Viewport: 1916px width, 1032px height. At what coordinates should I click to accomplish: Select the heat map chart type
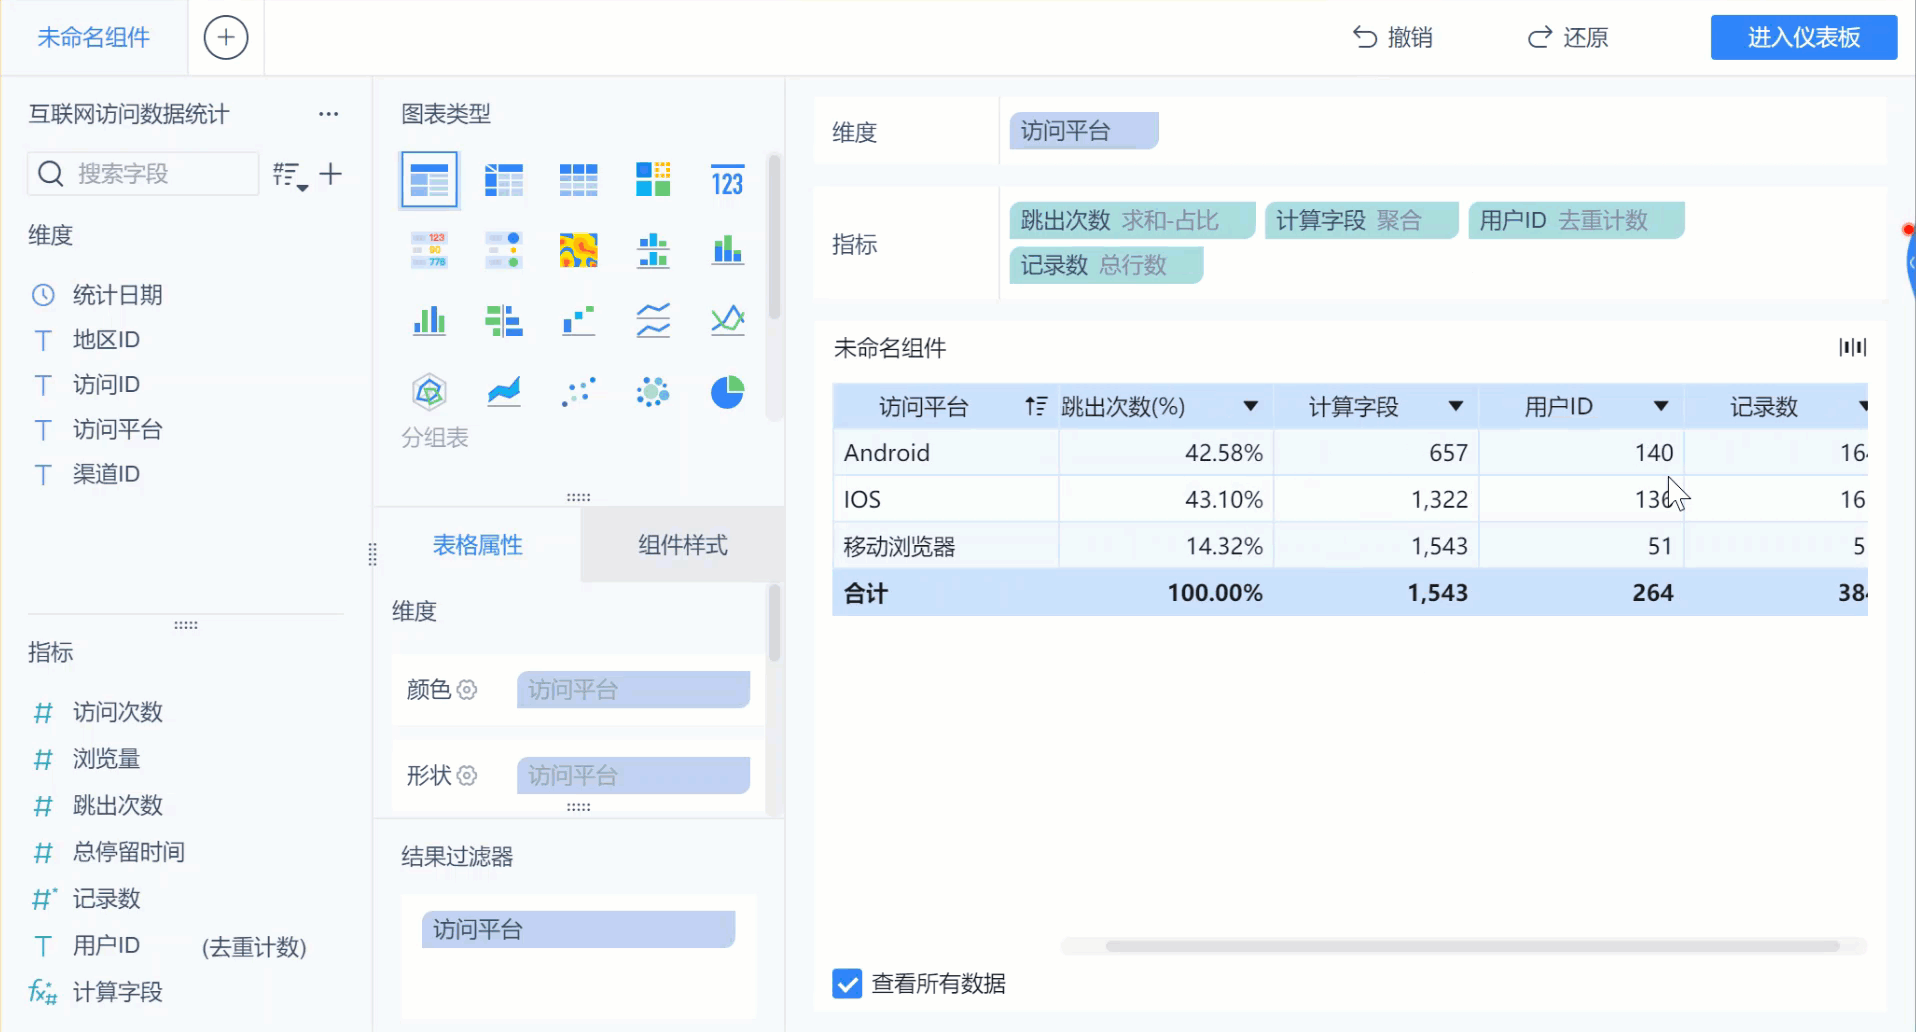[x=578, y=250]
